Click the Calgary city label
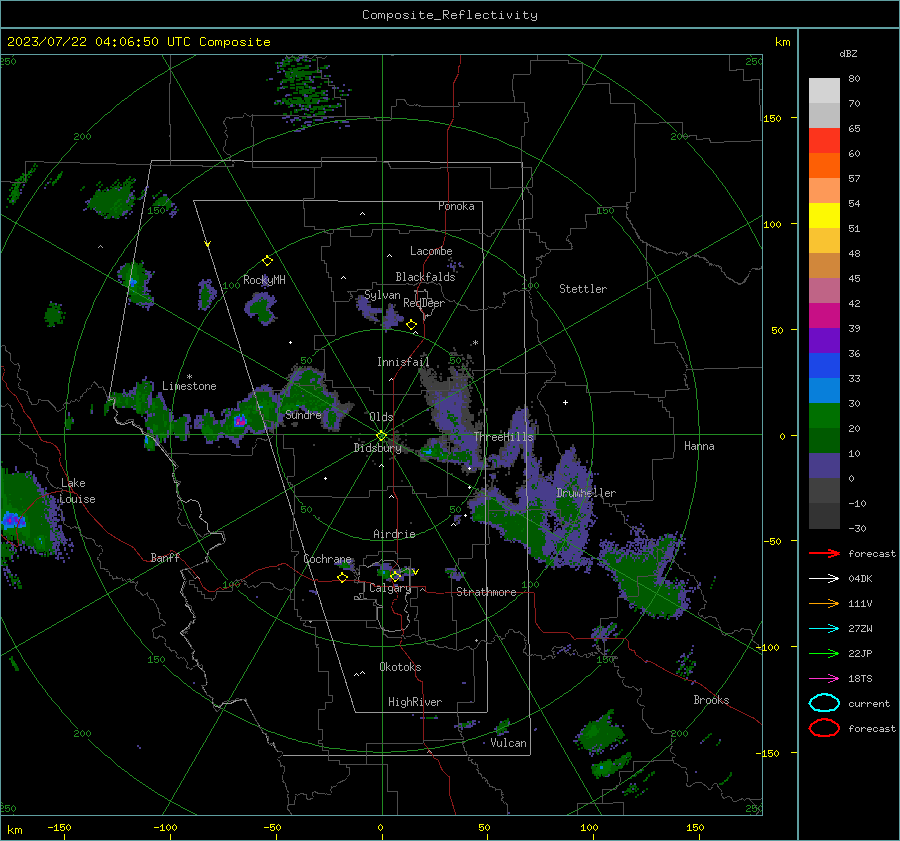Viewport: 900px width, 841px height. point(390,588)
